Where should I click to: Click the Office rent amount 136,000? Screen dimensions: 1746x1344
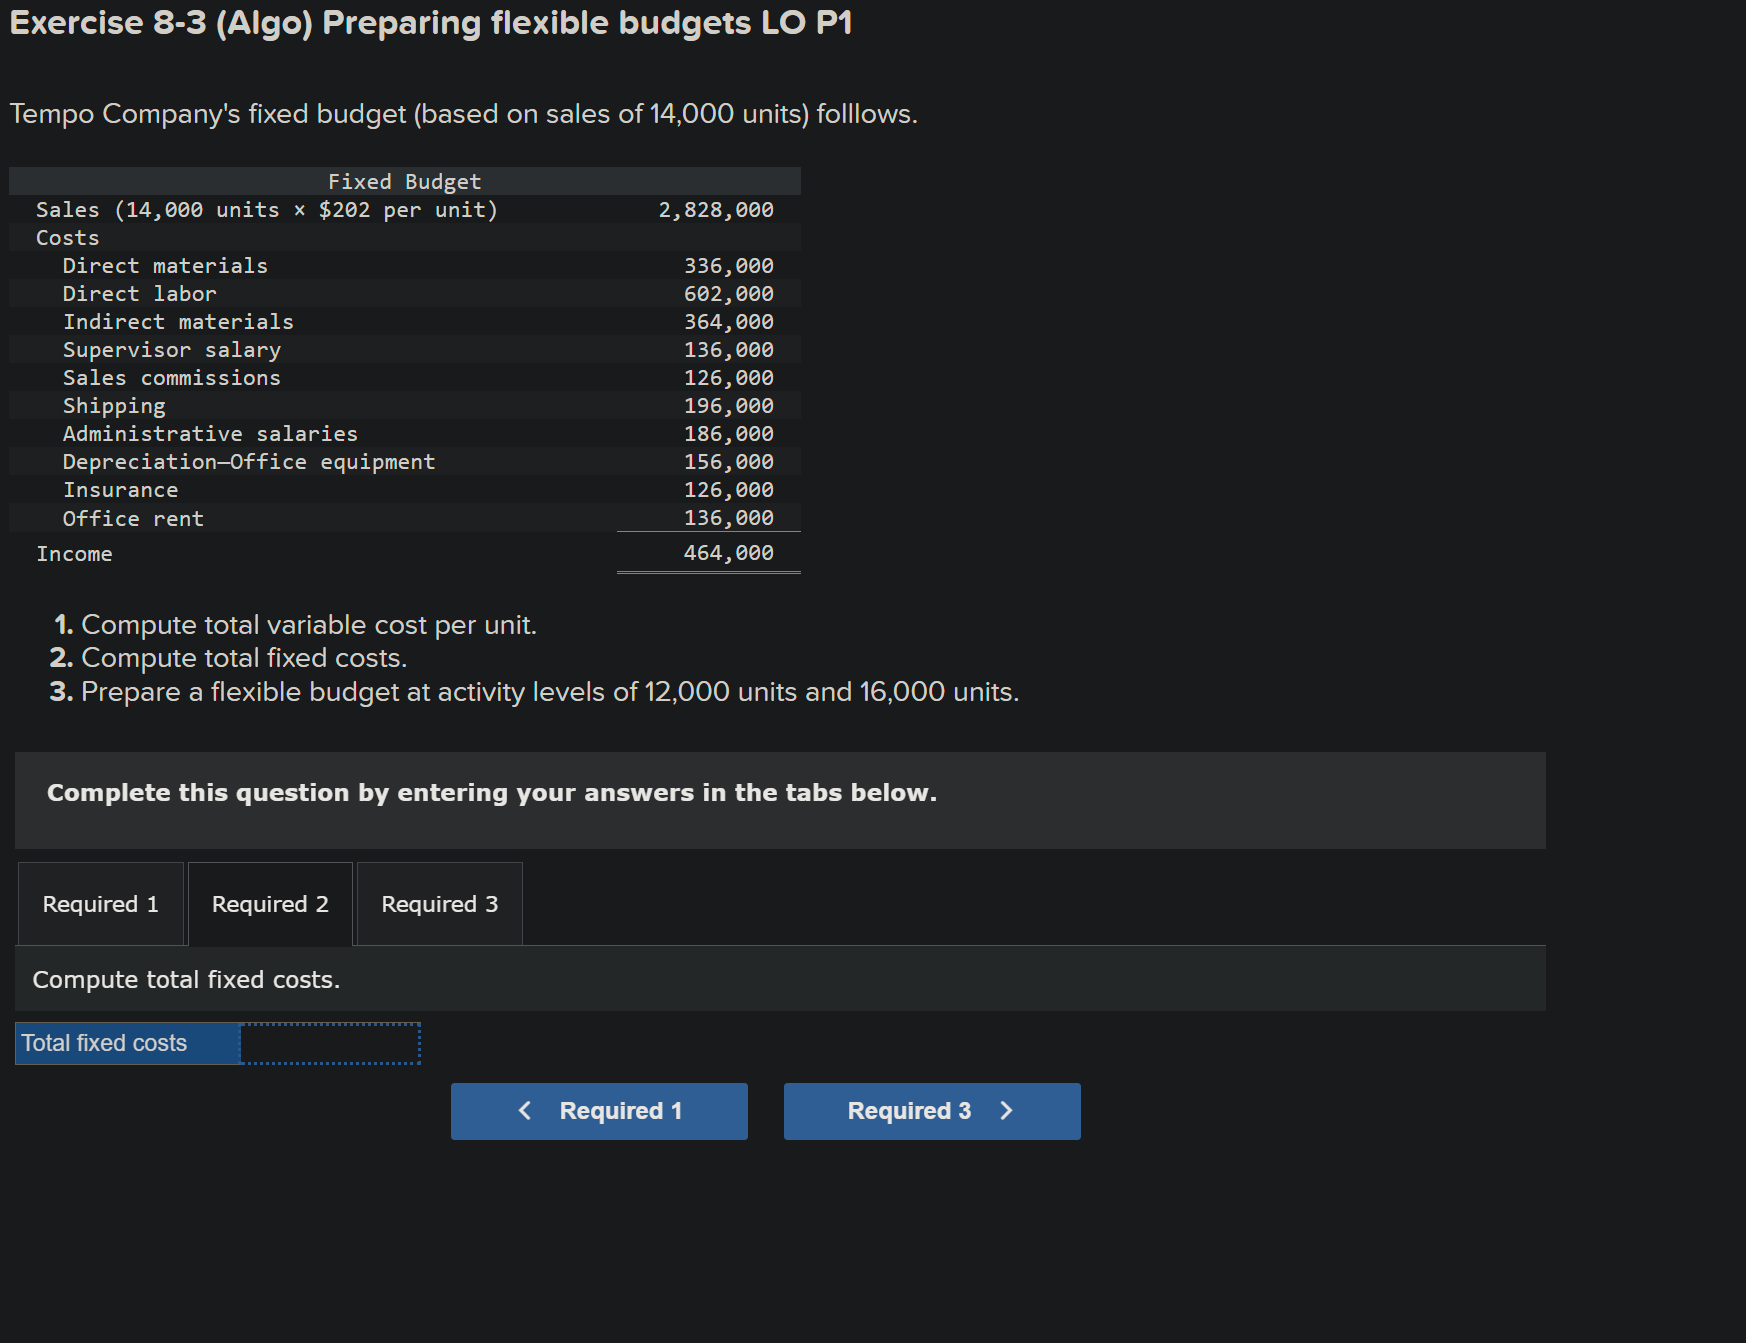point(728,517)
